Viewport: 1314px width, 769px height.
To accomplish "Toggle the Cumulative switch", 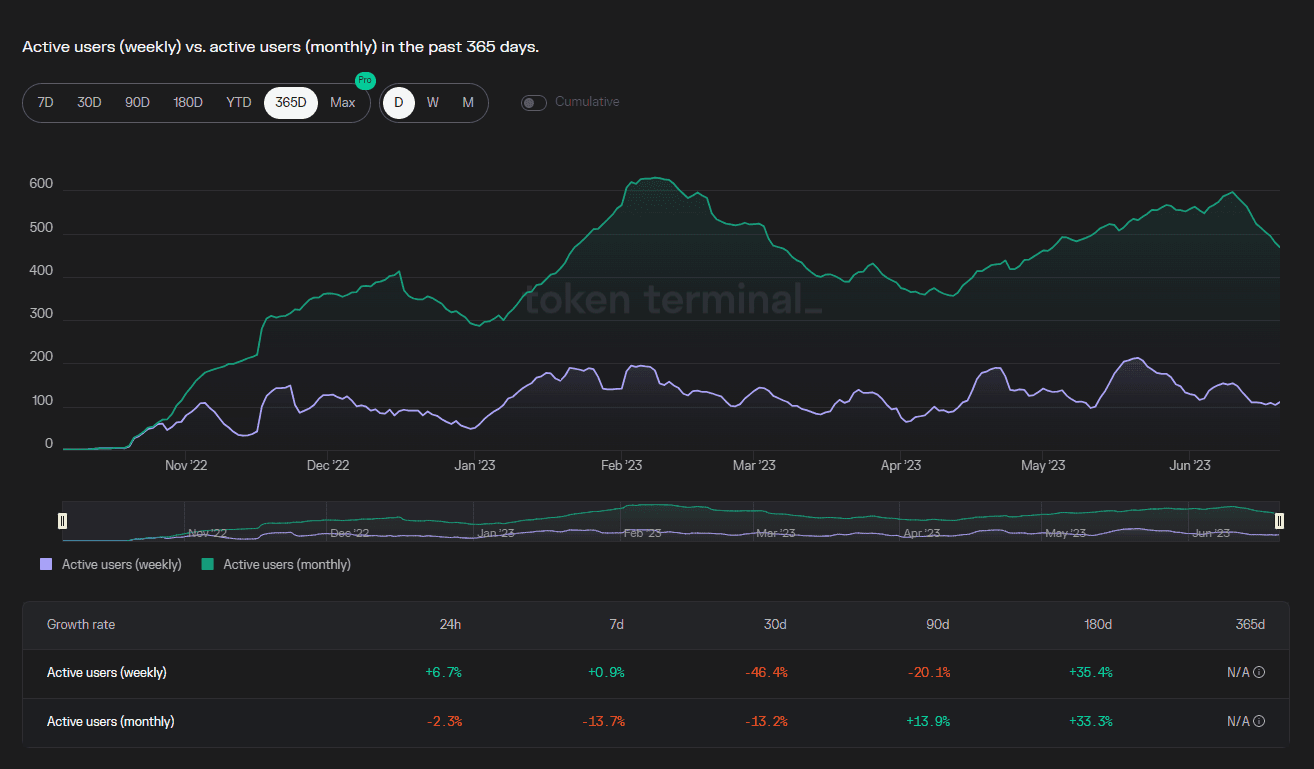I will [x=534, y=103].
